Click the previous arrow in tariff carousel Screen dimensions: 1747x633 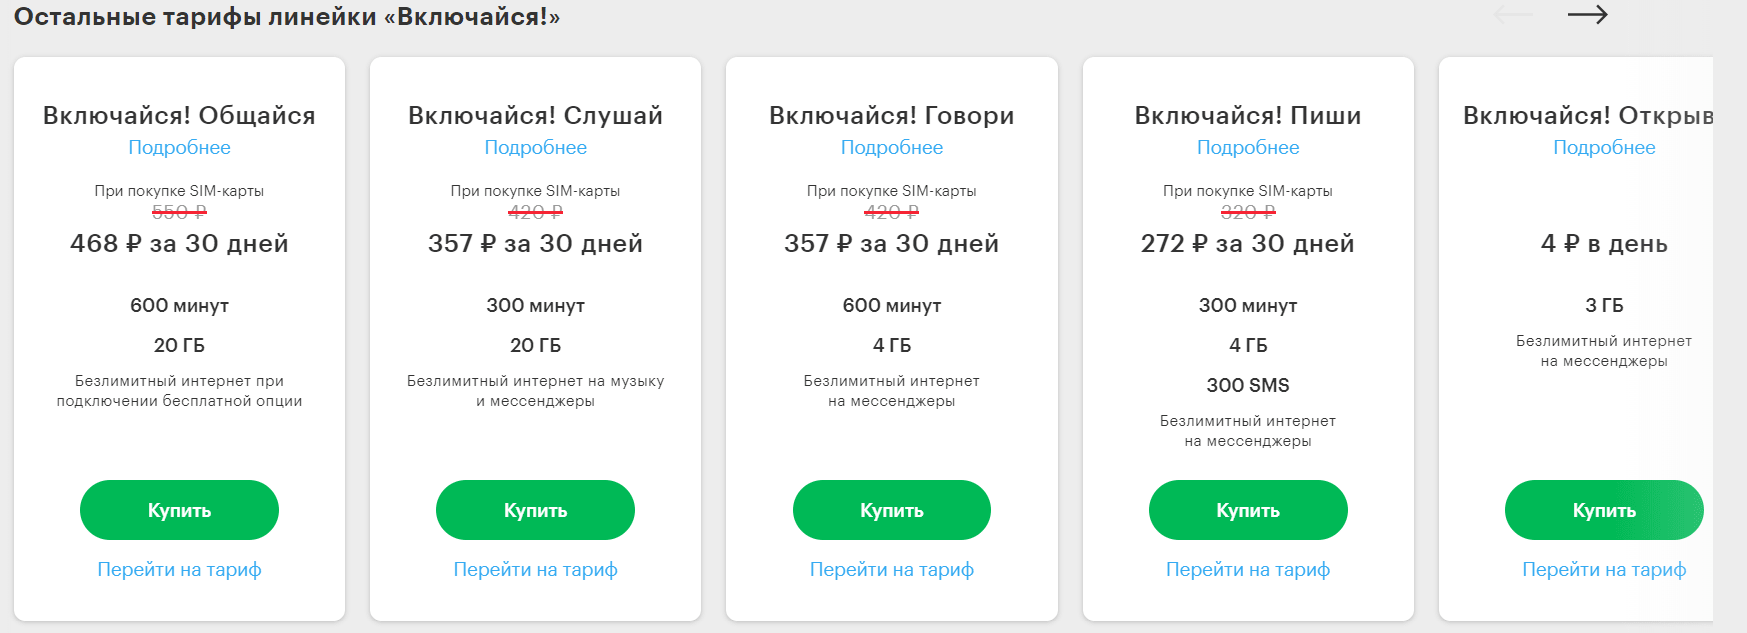click(x=1513, y=15)
